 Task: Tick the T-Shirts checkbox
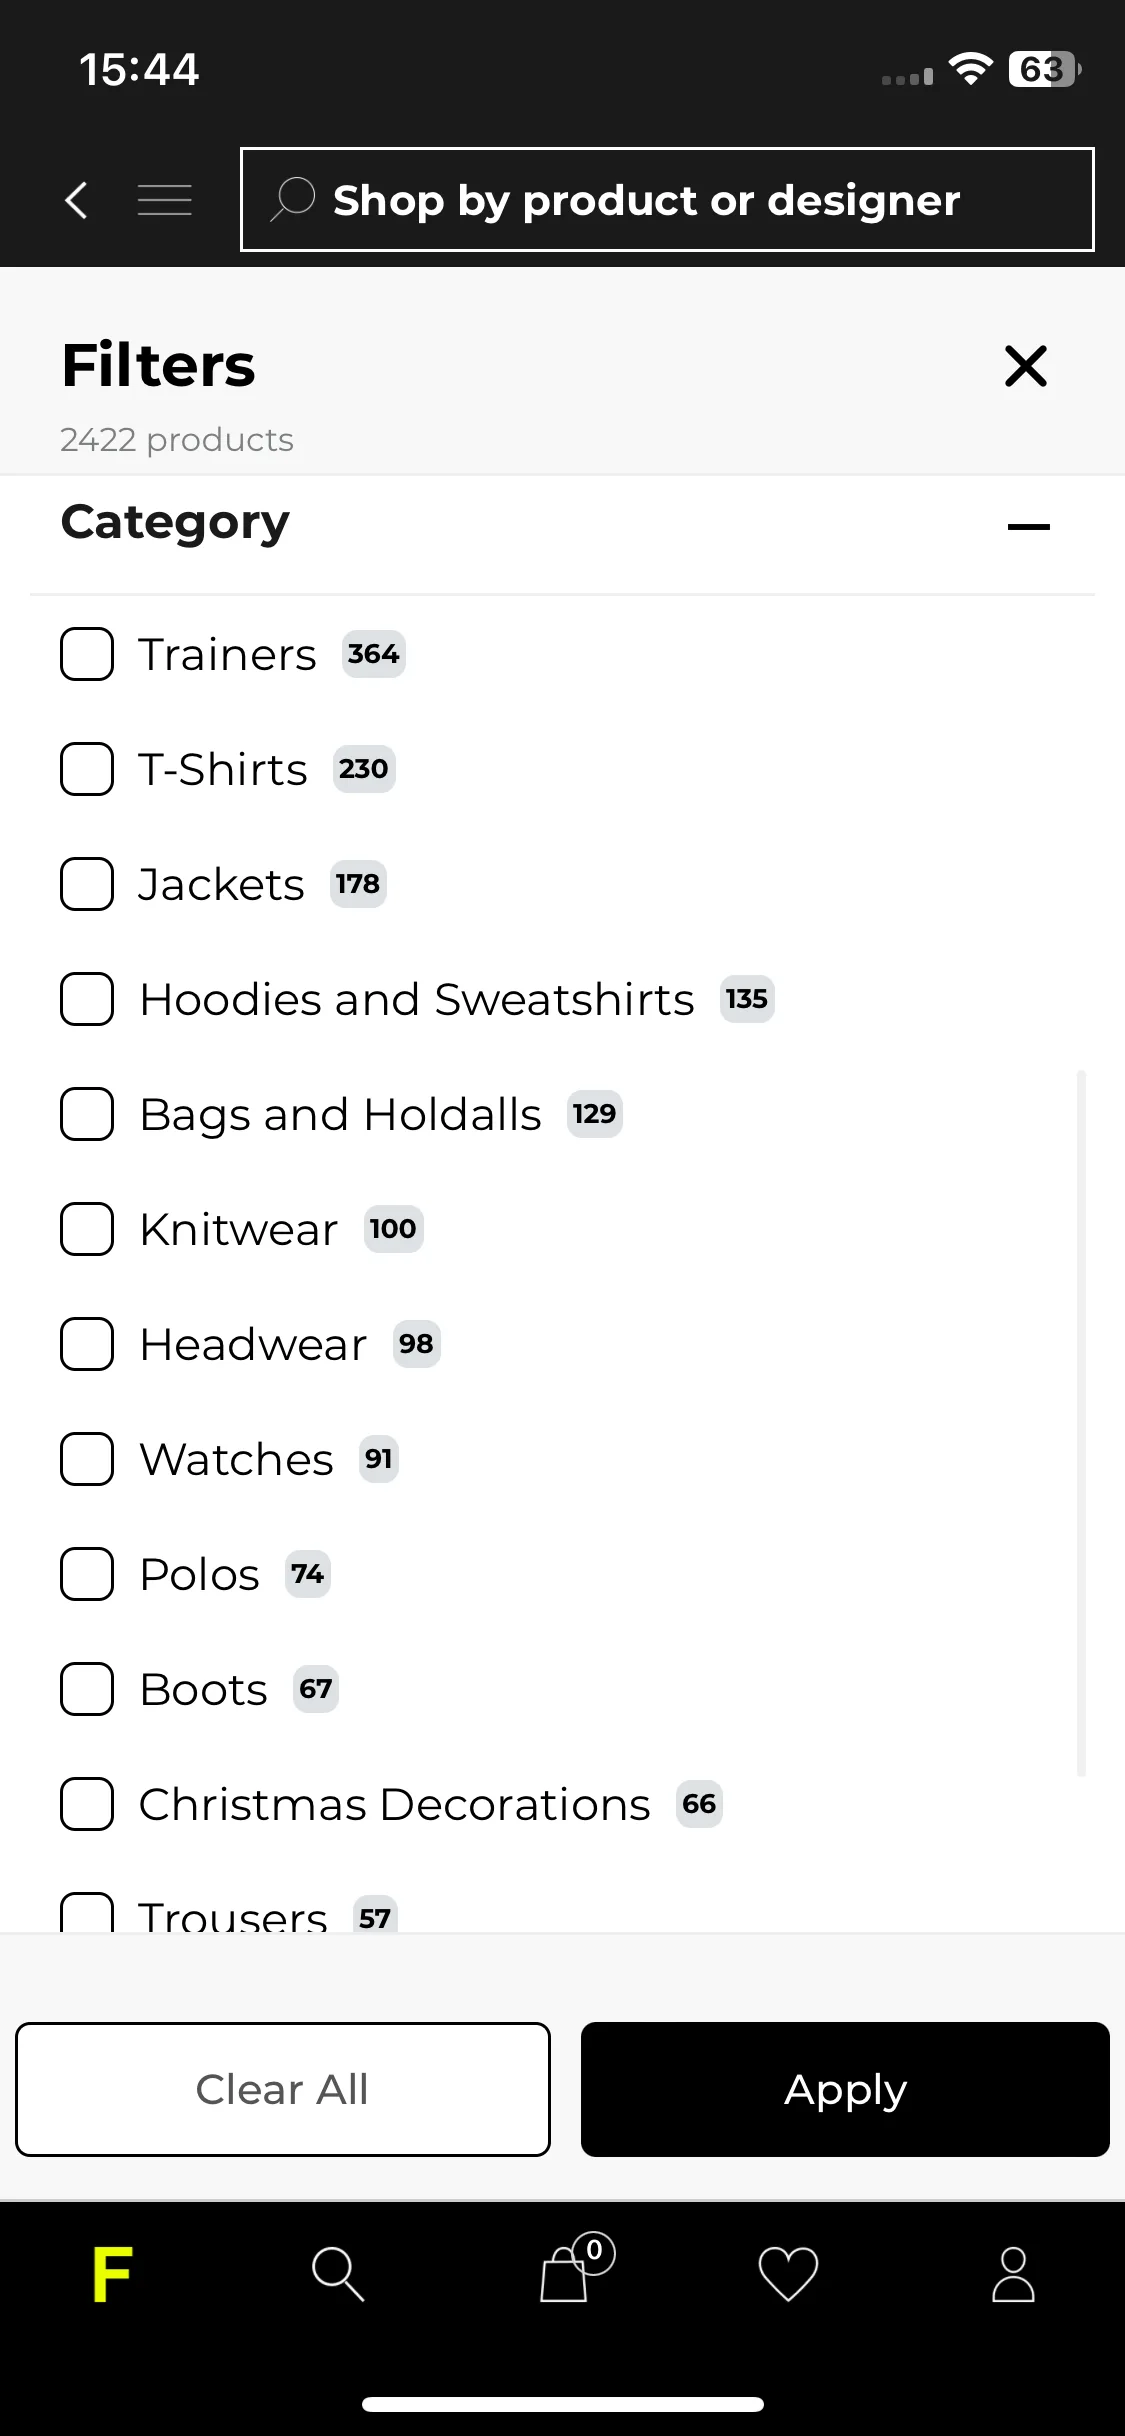(87, 769)
